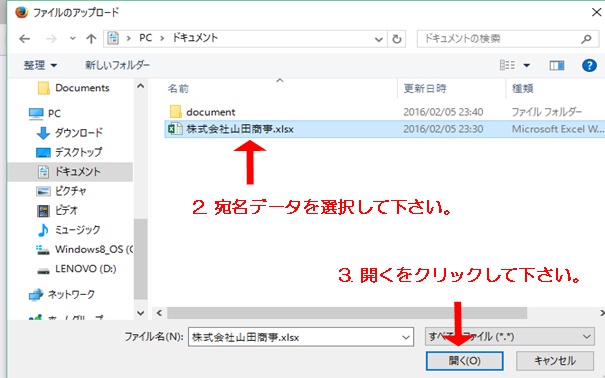Viewport: 605px width, 378px height.
Task: Sort by the 更新日時 column header
Action: (425, 89)
